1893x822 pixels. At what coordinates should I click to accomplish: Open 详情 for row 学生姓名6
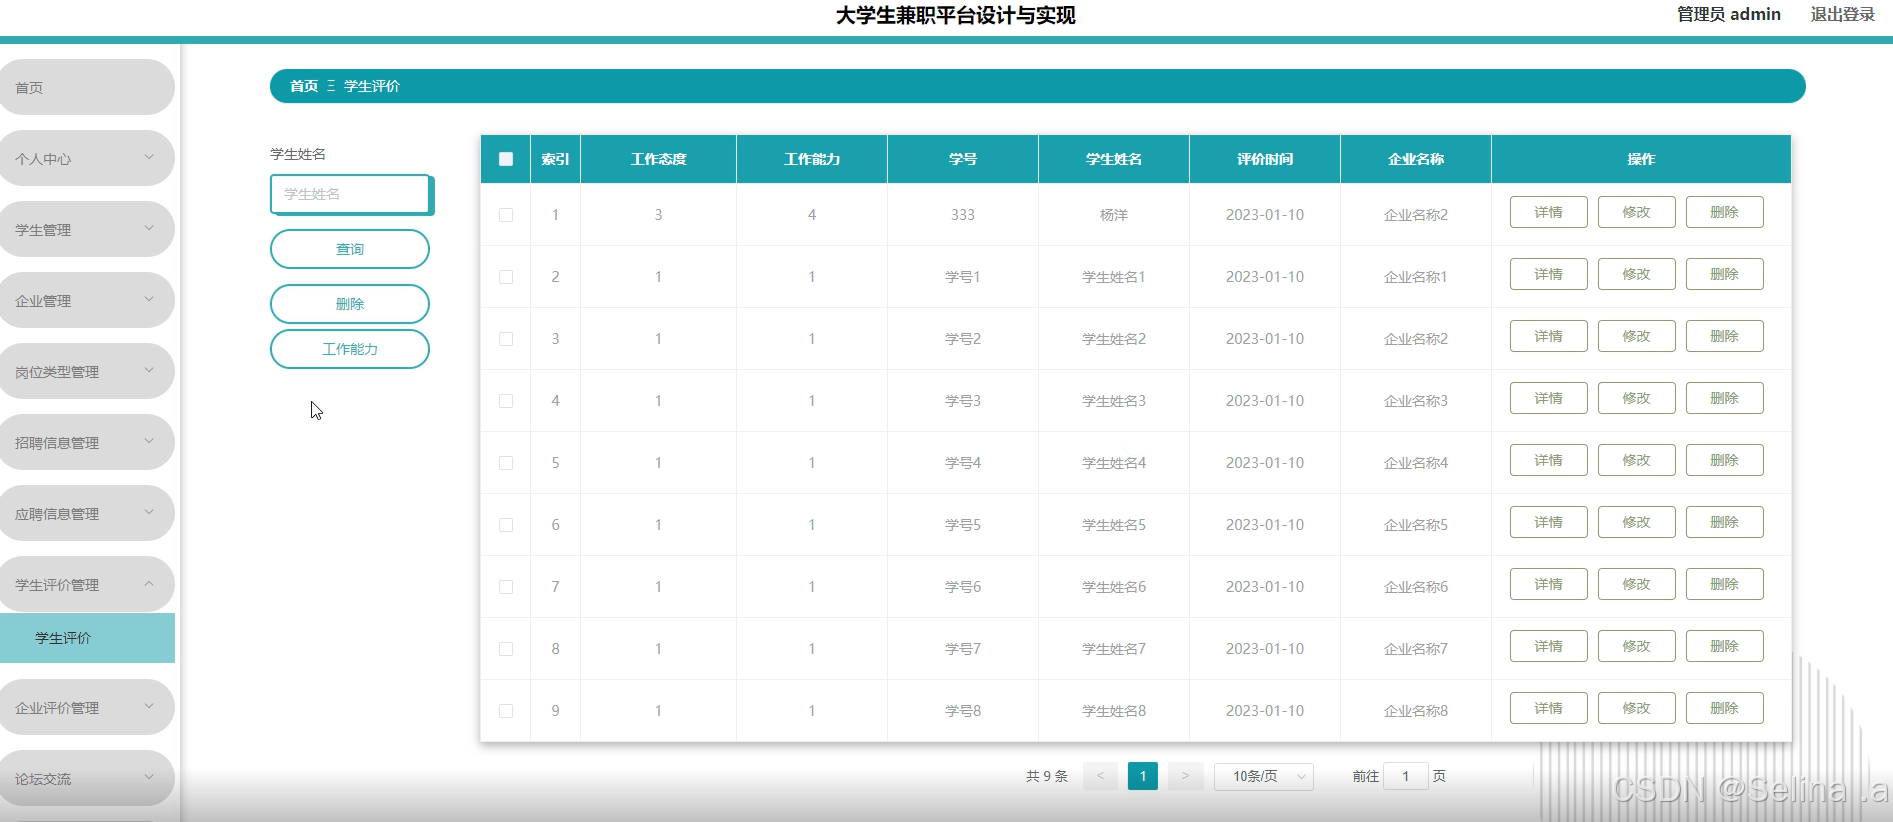pos(1548,584)
